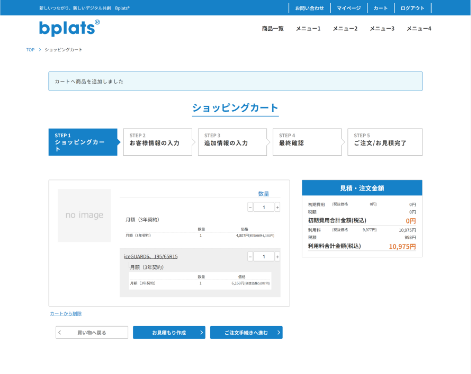Increase quantity of the first cart item
This screenshot has width=471, height=374.
tap(277, 207)
